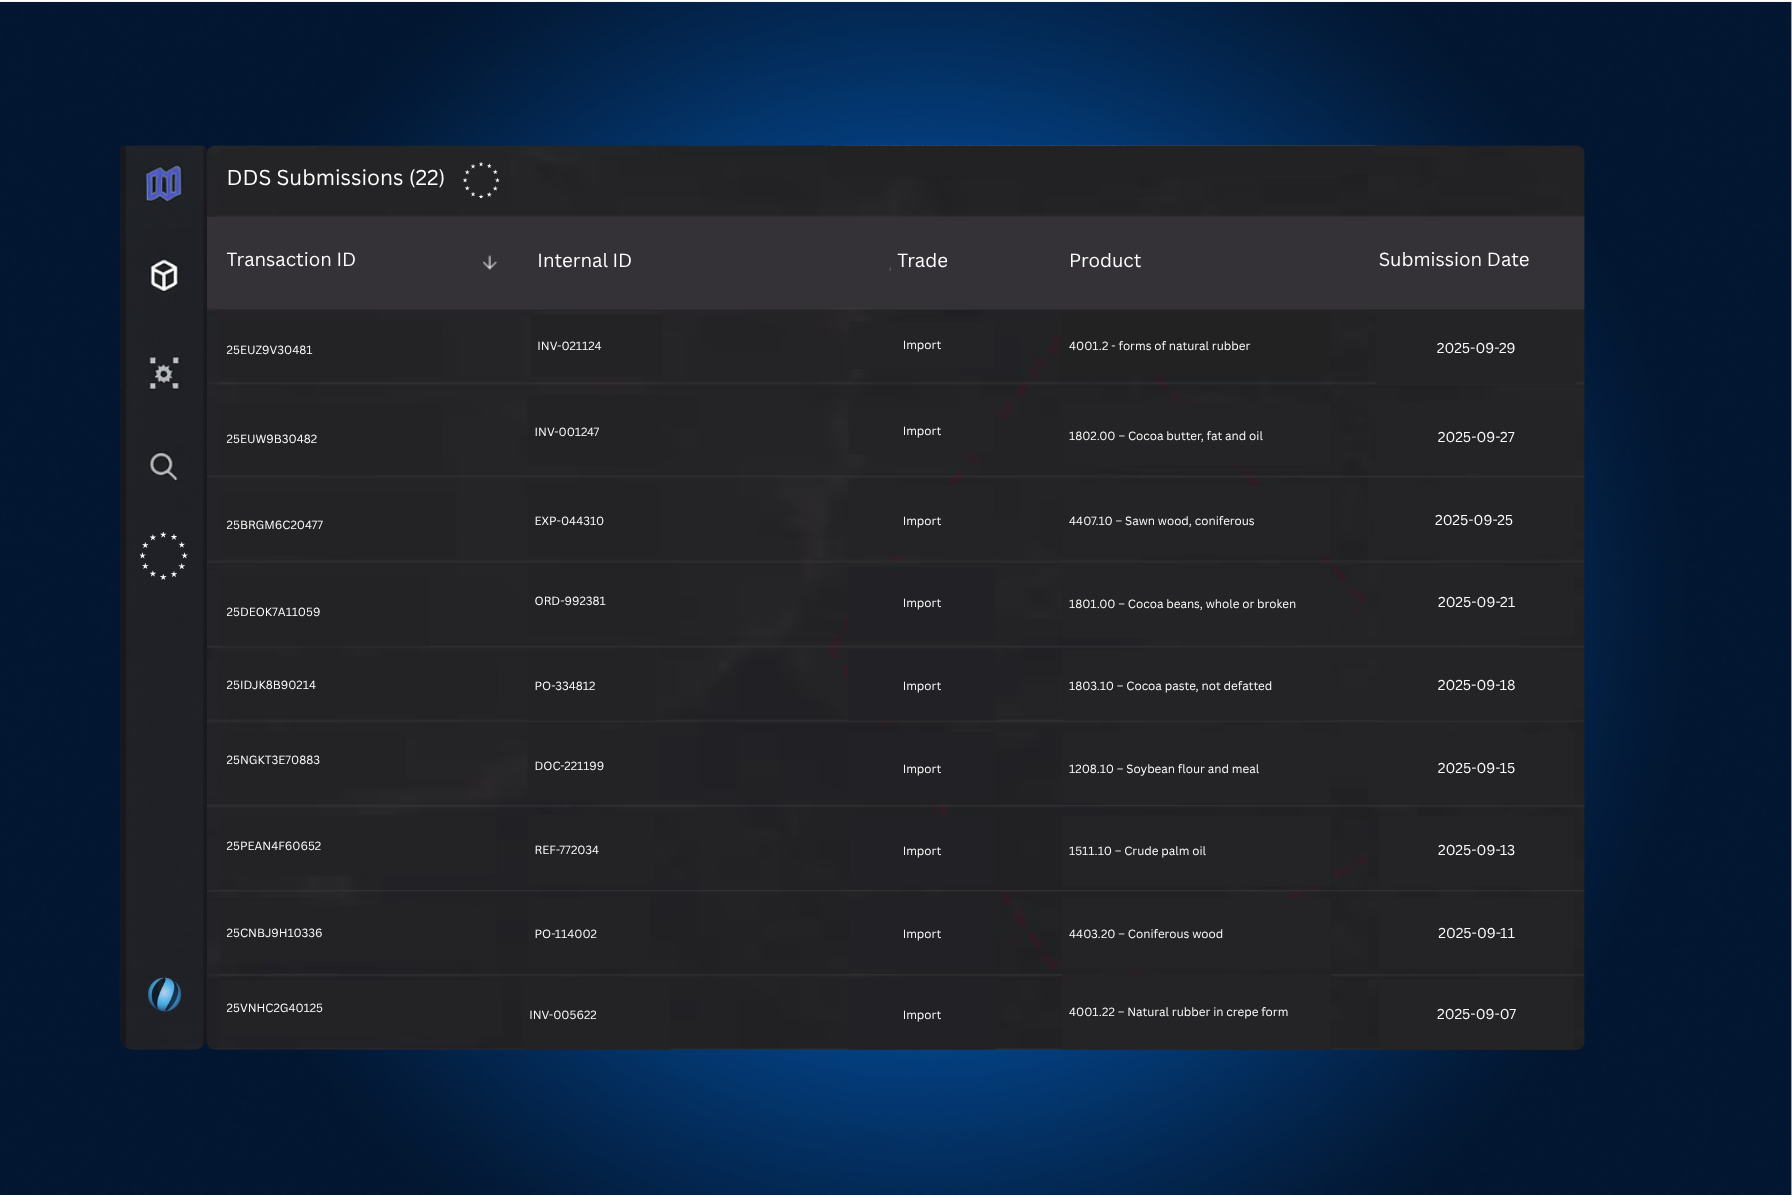The height and width of the screenshot is (1195, 1792).
Task: Click the magnifying glass search icon
Action: pyautogui.click(x=164, y=466)
